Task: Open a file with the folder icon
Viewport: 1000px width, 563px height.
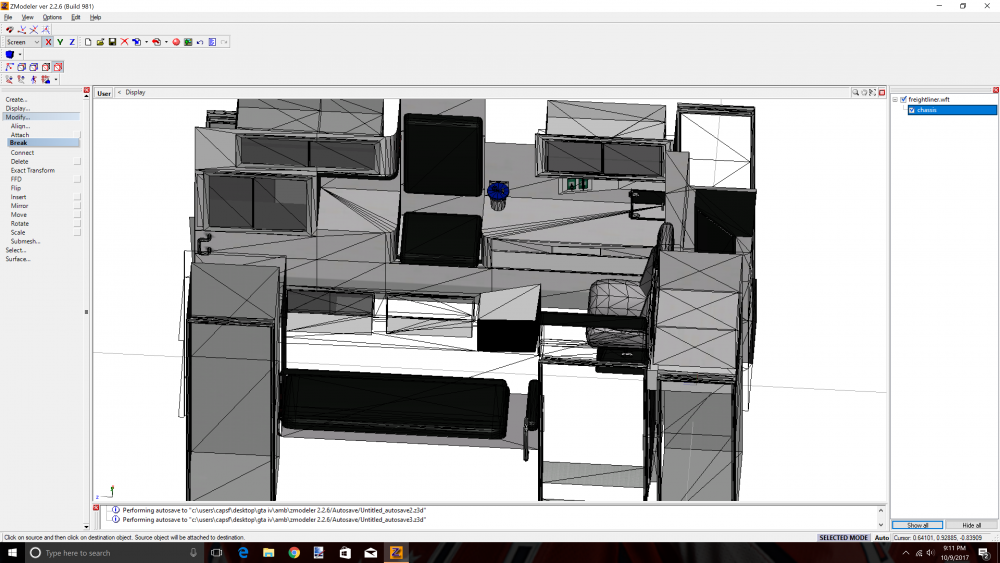Action: (x=100, y=42)
